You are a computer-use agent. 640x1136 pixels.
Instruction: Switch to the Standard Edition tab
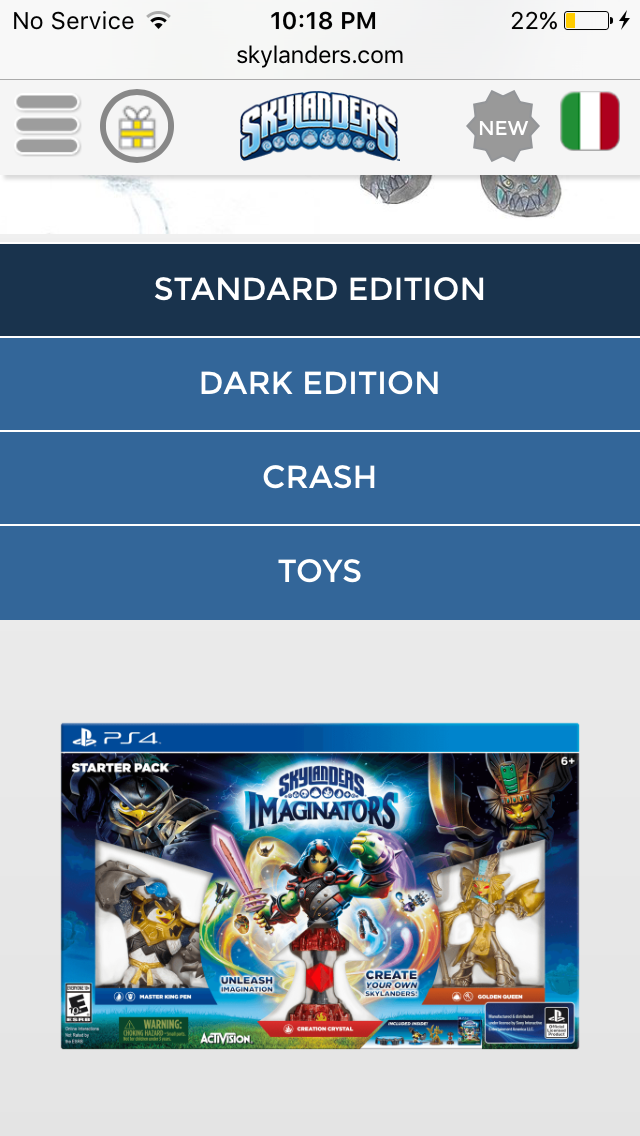pos(320,290)
